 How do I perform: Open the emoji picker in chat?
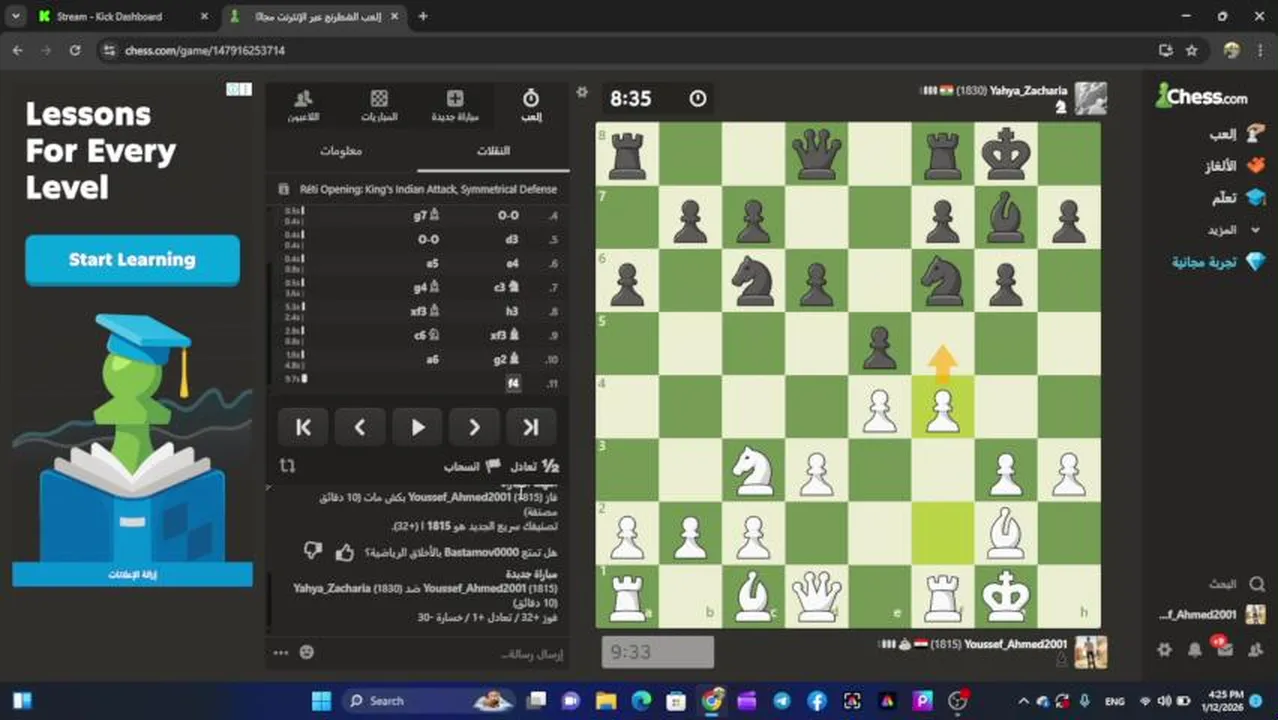pos(306,652)
